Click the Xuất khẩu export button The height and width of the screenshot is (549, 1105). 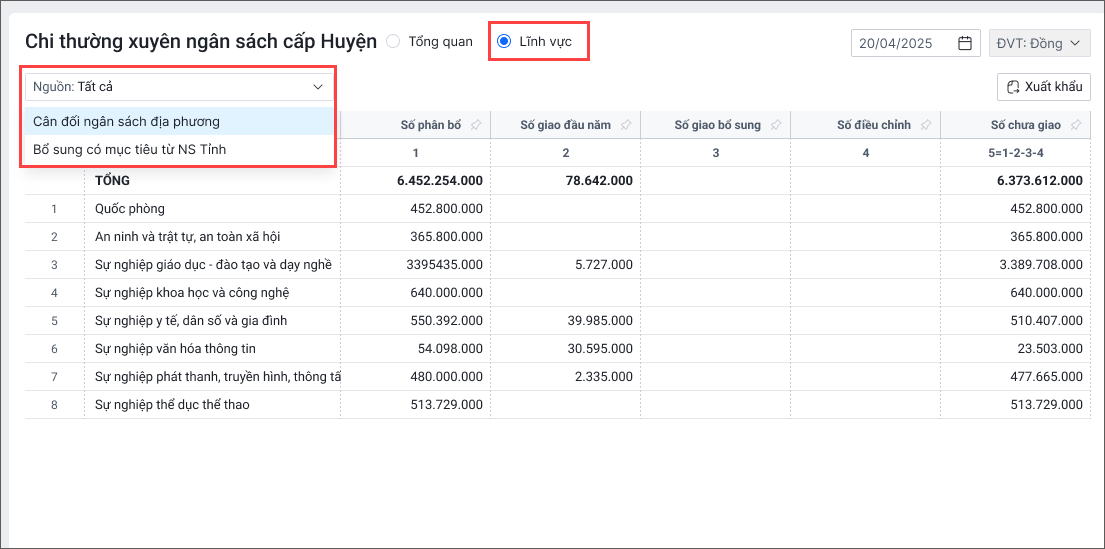[x=1044, y=87]
